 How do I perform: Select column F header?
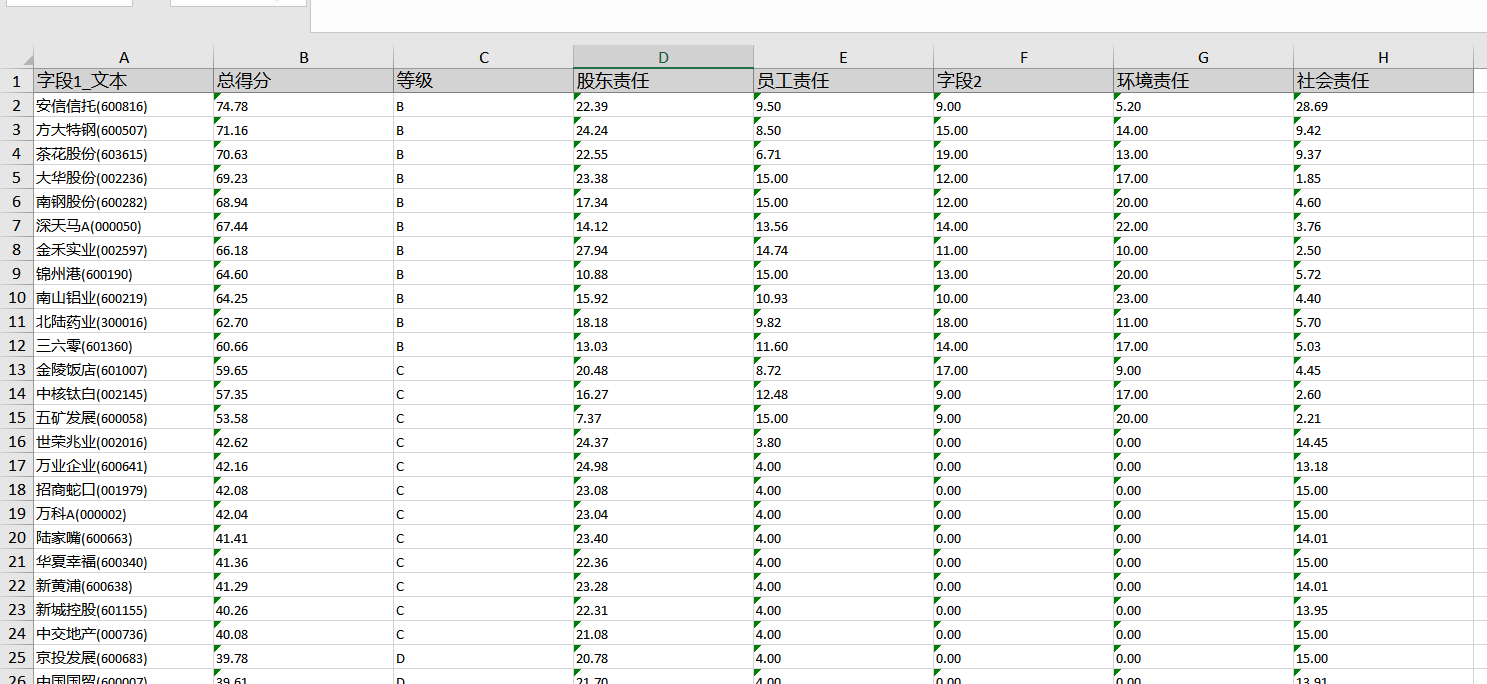tap(1024, 57)
